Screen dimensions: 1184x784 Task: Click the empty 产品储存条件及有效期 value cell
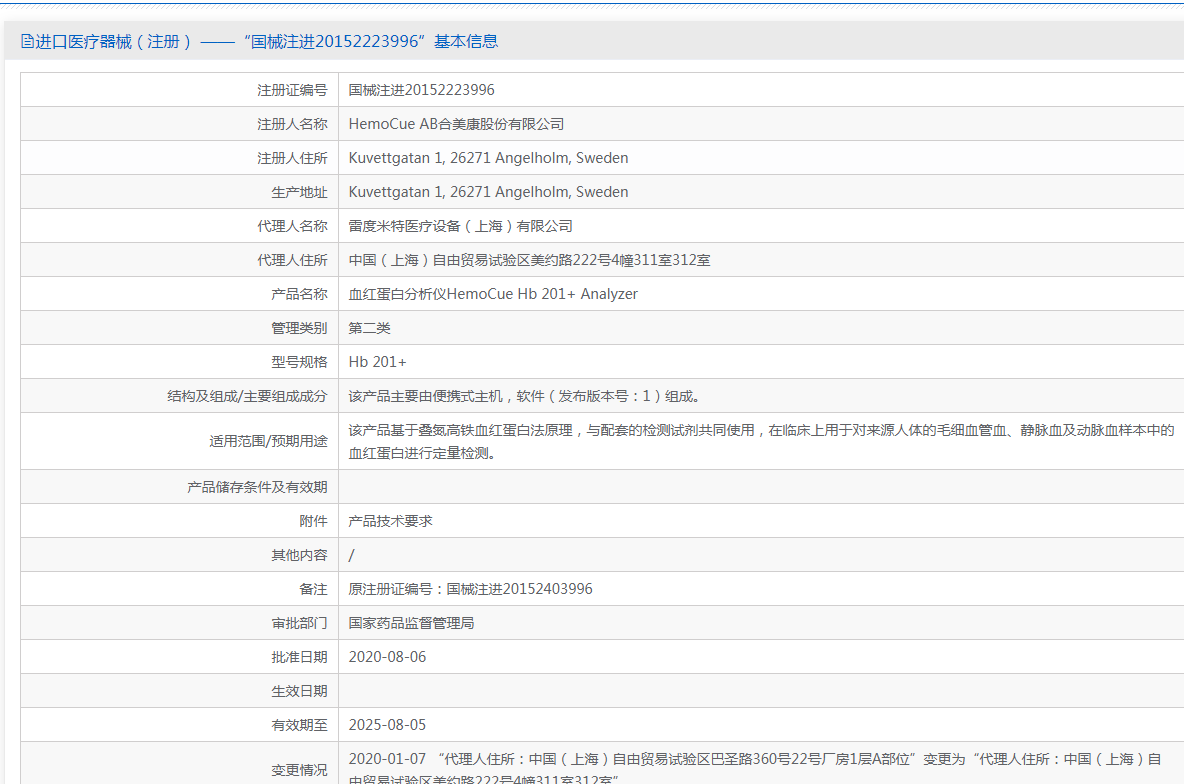pos(760,487)
